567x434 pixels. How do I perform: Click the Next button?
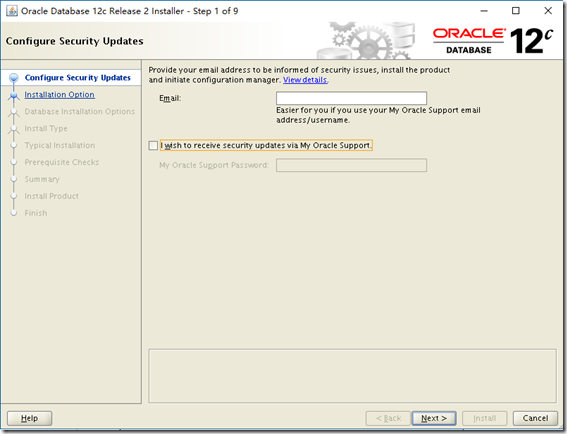(x=434, y=418)
